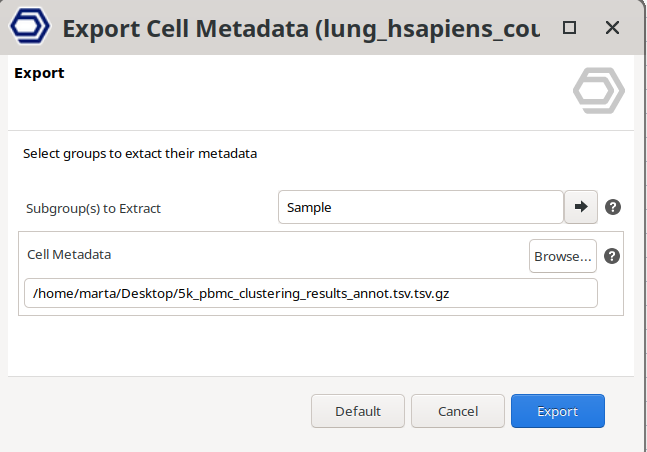647x452 pixels.
Task: Open help icon for Cell Metadata
Action: pyautogui.click(x=613, y=256)
